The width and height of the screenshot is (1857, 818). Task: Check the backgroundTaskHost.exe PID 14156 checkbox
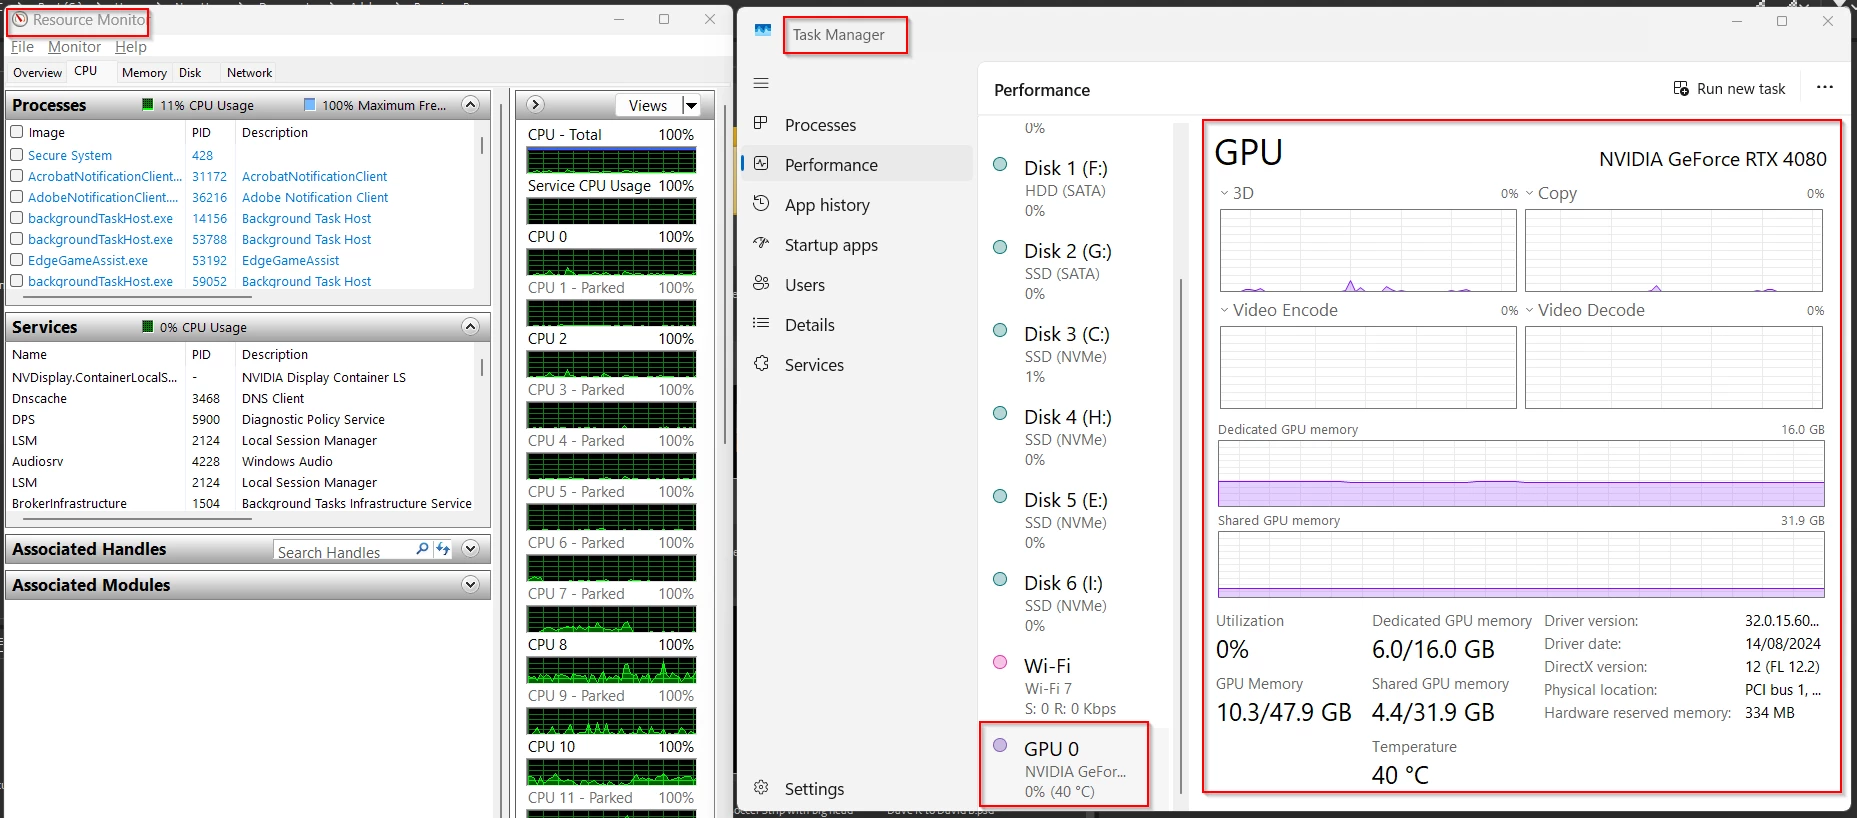pyautogui.click(x=17, y=218)
